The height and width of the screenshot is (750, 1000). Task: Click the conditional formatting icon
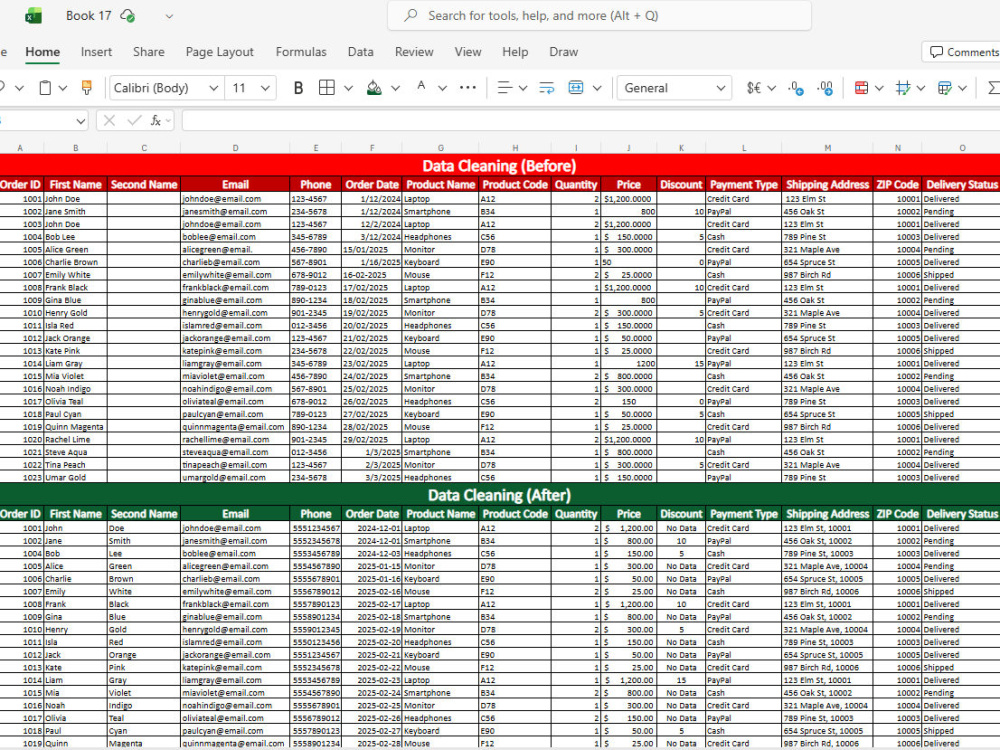tap(861, 88)
